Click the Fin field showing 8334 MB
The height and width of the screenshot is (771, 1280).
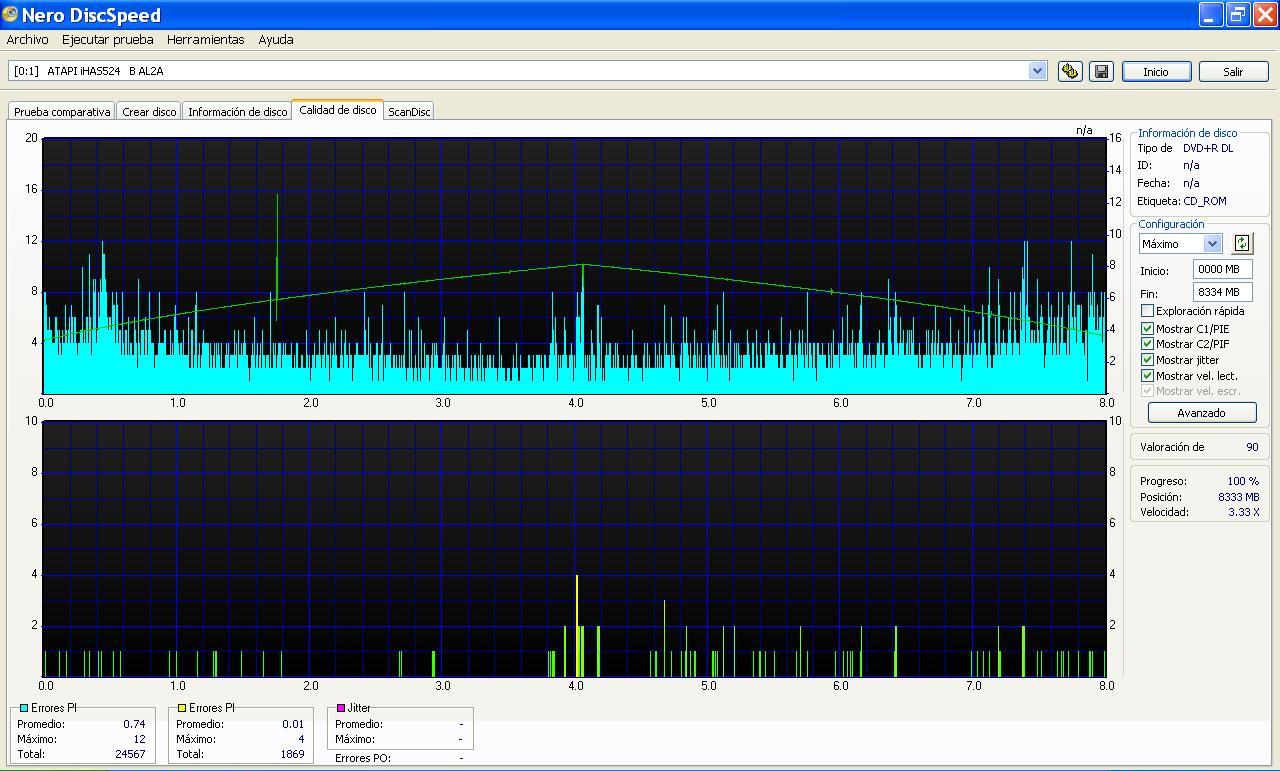1221,292
